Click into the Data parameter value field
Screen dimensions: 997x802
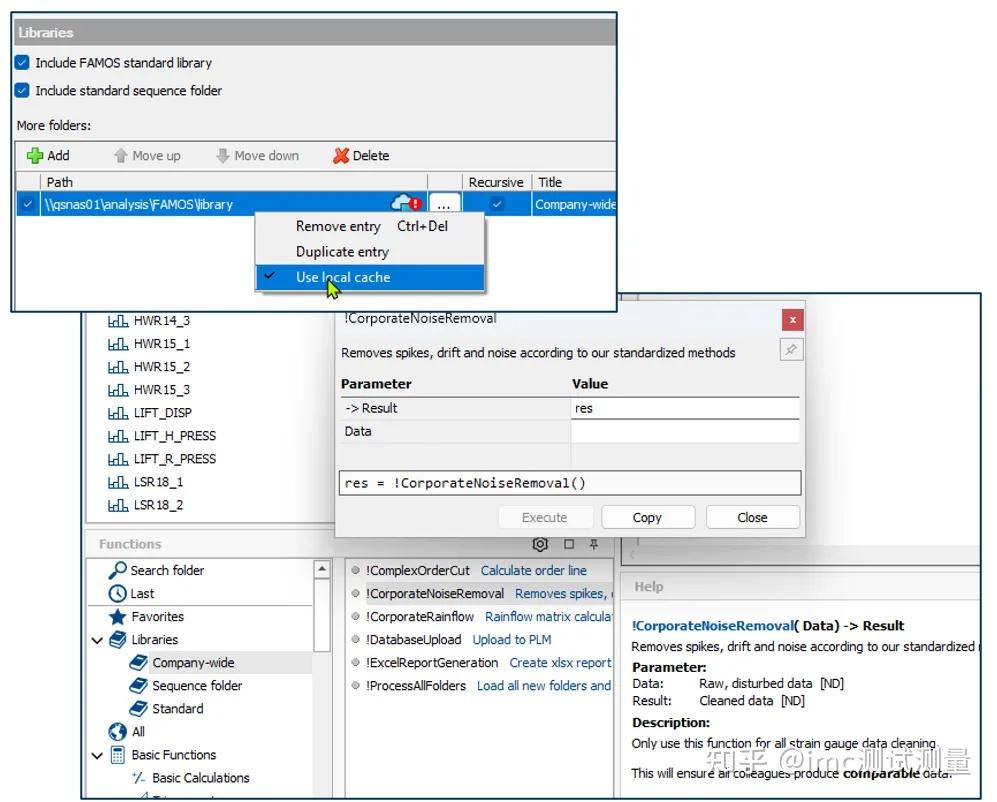click(x=685, y=431)
